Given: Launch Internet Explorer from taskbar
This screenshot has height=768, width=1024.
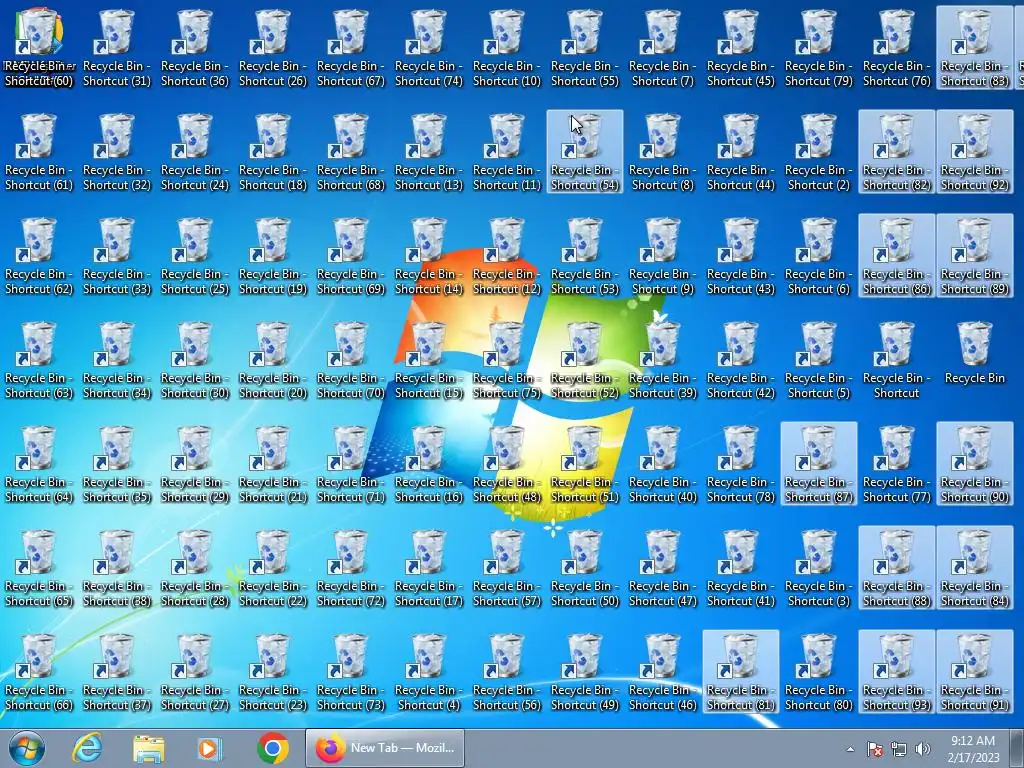Looking at the screenshot, I should point(87,748).
